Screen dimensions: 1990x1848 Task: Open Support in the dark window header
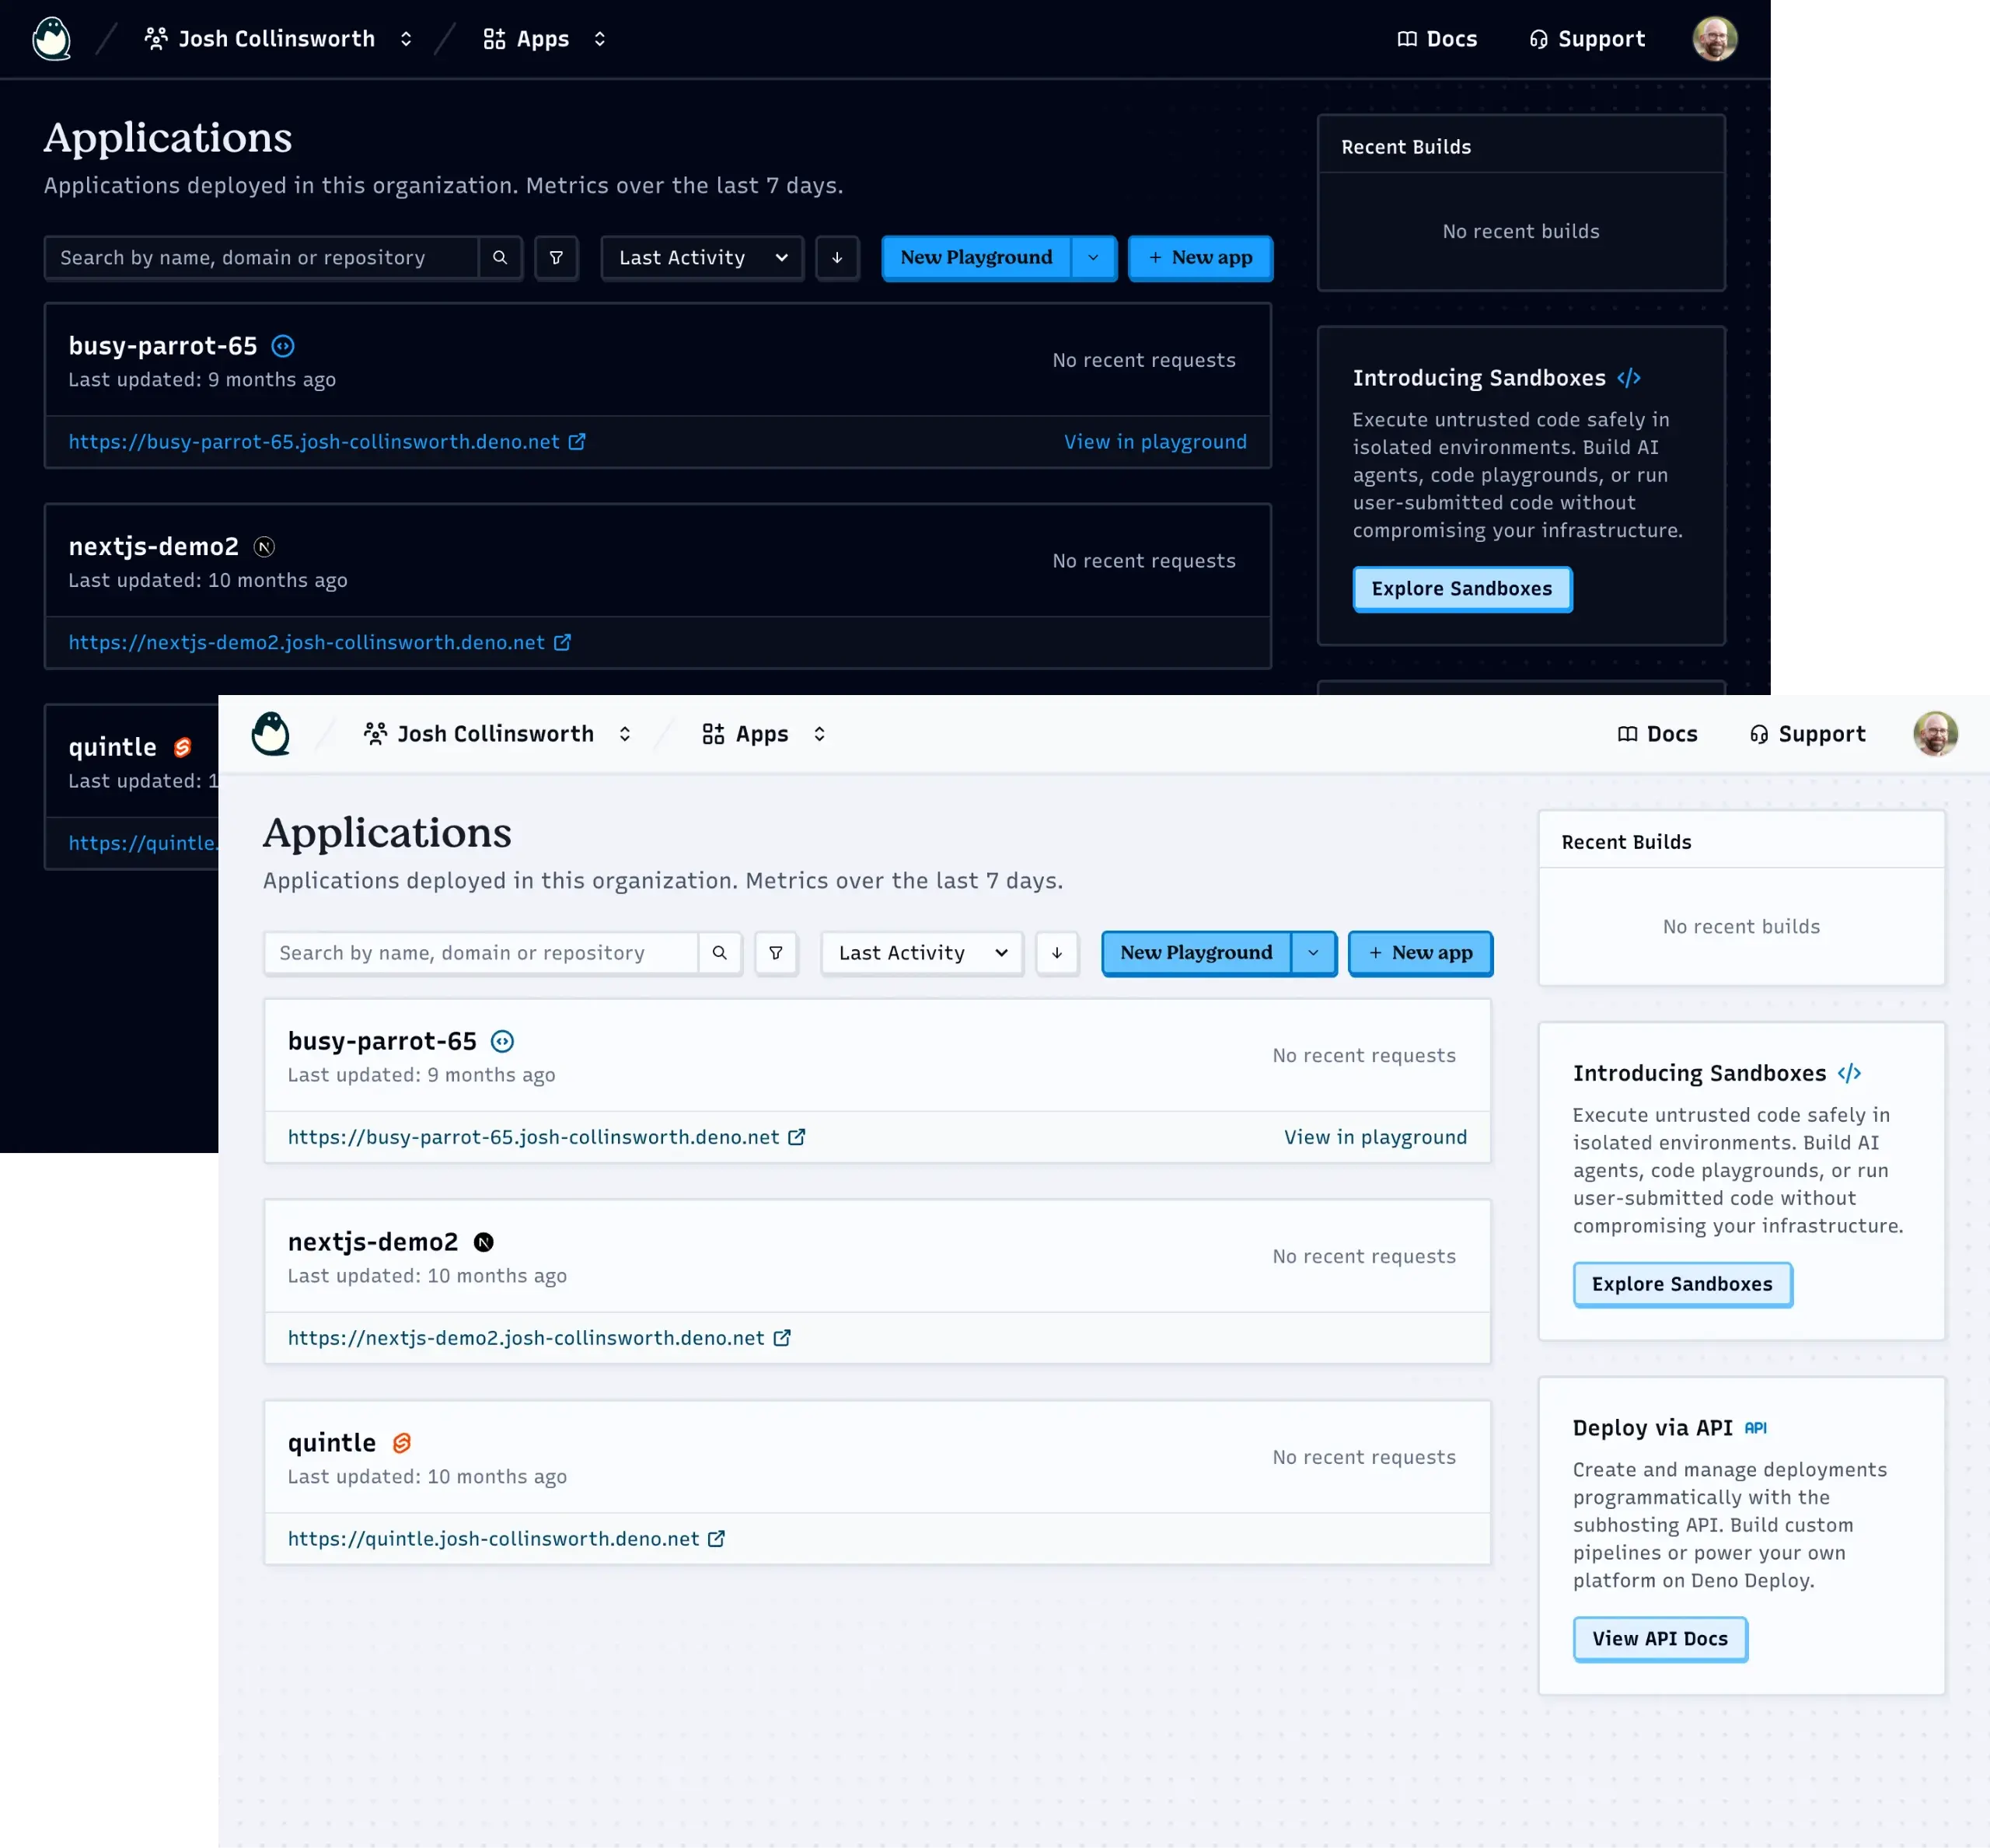coord(1587,39)
